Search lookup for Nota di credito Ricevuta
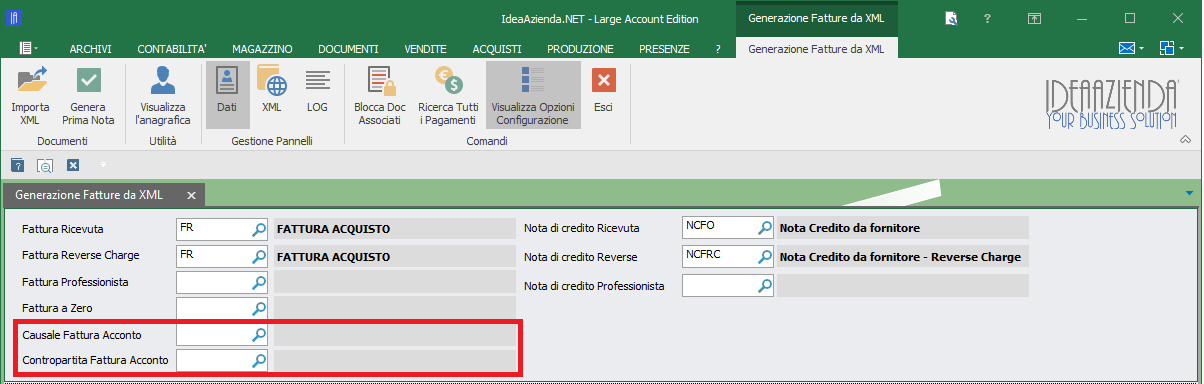 (x=764, y=227)
